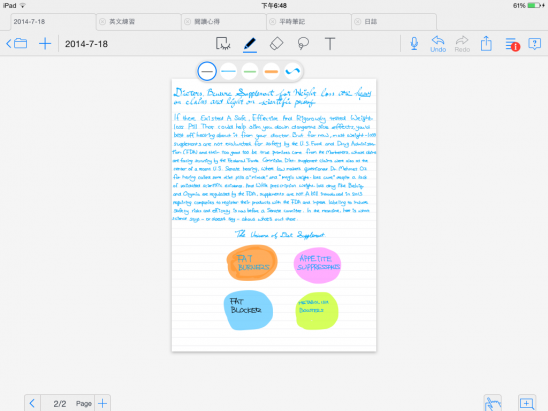Open page list with notification badge

click(512, 44)
